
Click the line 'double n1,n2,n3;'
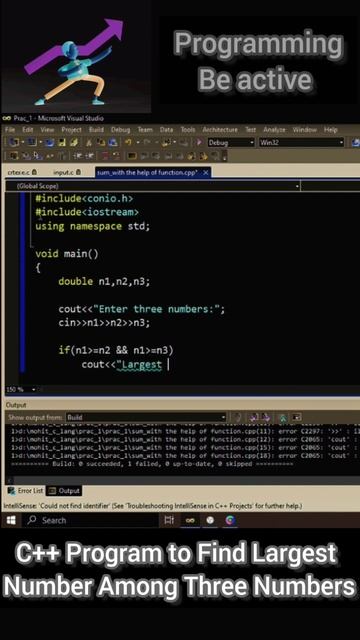coord(104,281)
